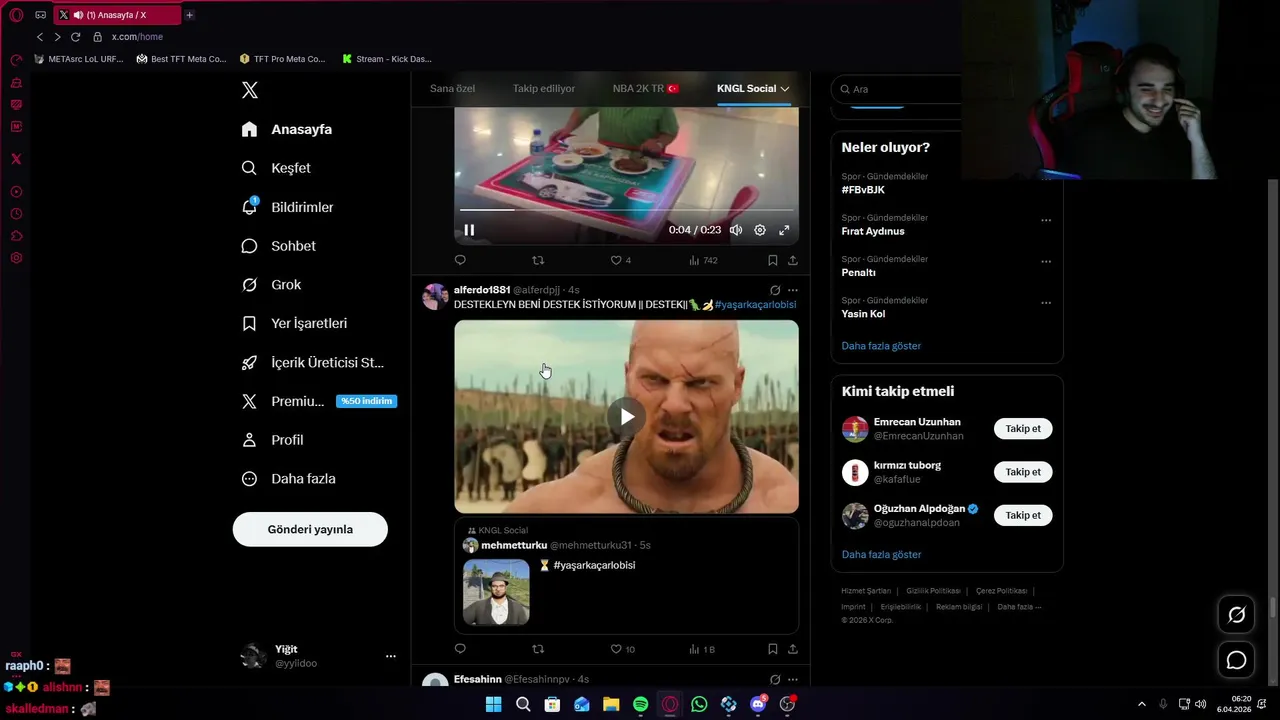Screen dimensions: 1280x720
Task: Open WhatsApp from the taskbar
Action: click(x=699, y=704)
